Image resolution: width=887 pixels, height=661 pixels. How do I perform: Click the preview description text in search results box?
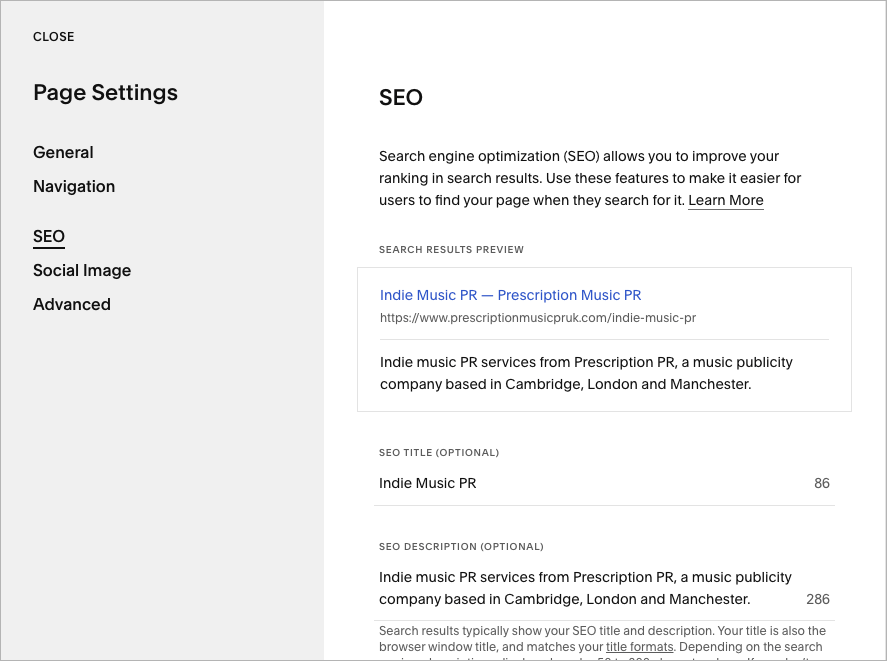pos(586,373)
